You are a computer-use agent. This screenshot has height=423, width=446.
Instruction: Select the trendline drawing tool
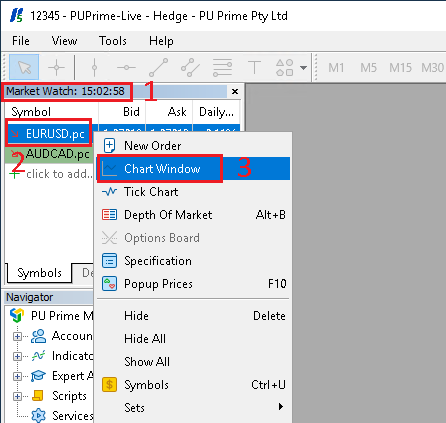(158, 67)
